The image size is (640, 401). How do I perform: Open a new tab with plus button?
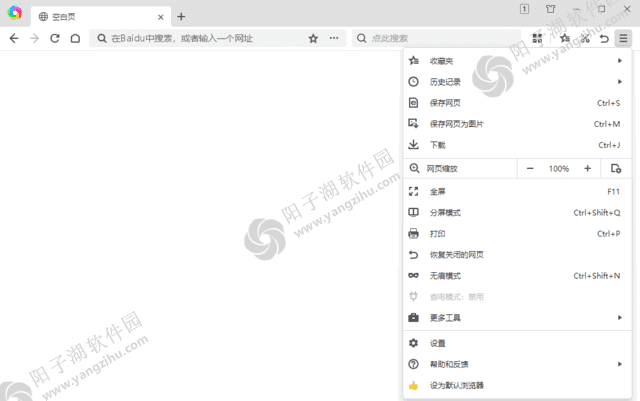pyautogui.click(x=181, y=16)
